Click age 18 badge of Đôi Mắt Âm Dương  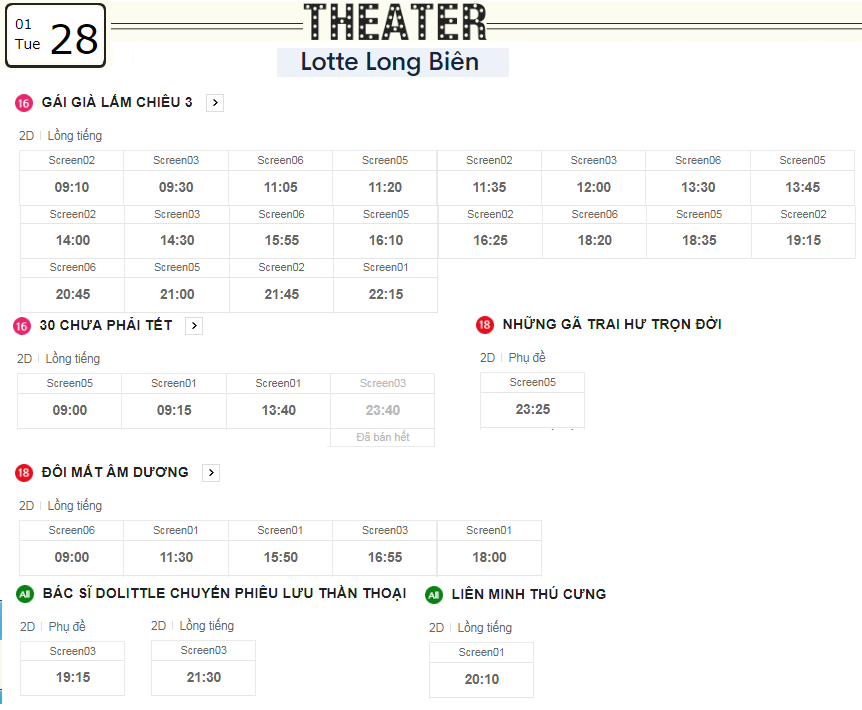(24, 473)
